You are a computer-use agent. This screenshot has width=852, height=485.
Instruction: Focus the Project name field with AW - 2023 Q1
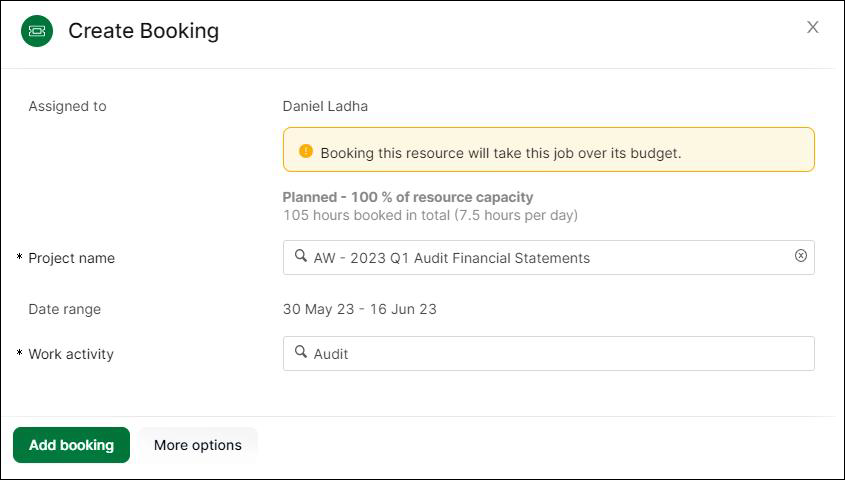tap(548, 258)
